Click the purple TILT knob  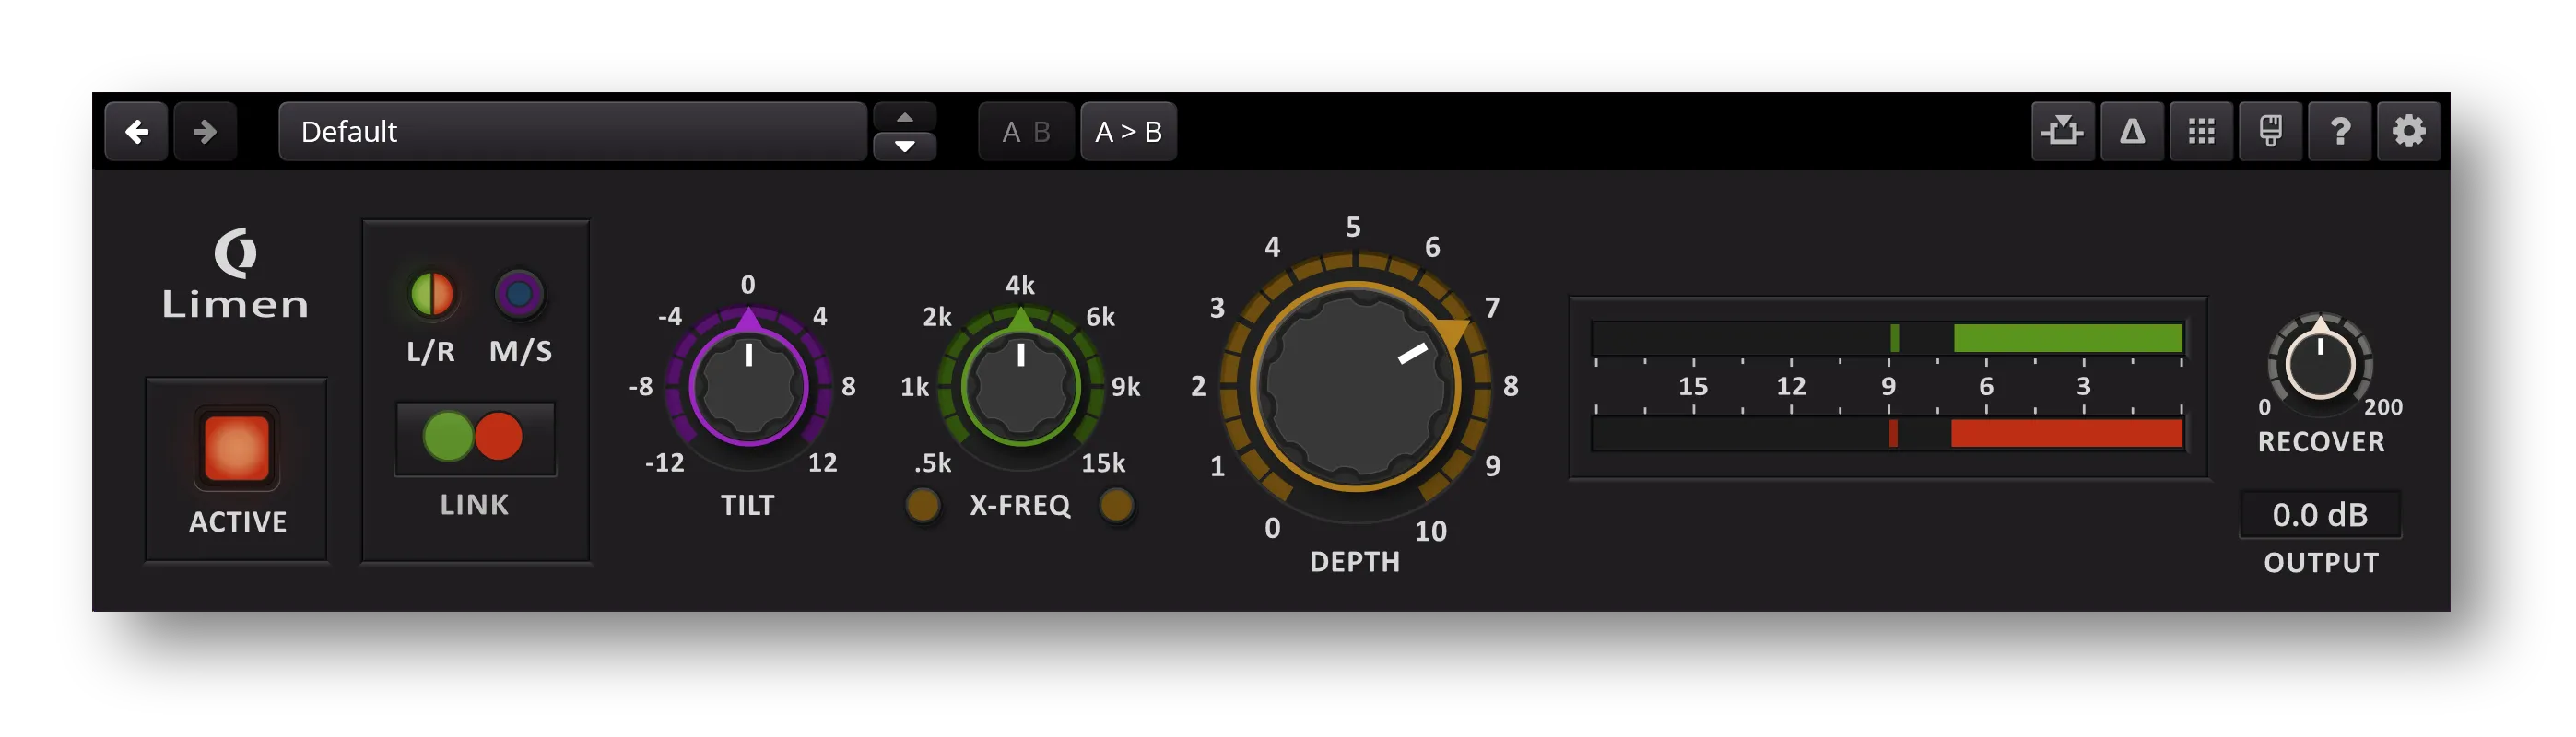[748, 386]
